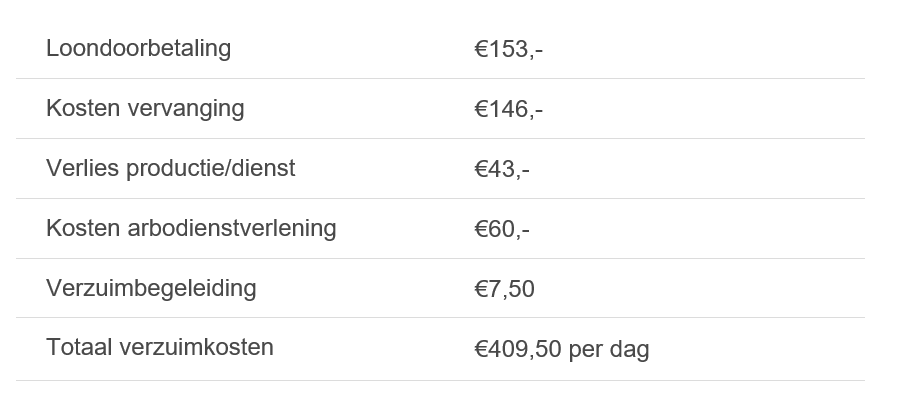Click 'per dag' text in total row
This screenshot has width=910, height=417.
click(x=609, y=350)
